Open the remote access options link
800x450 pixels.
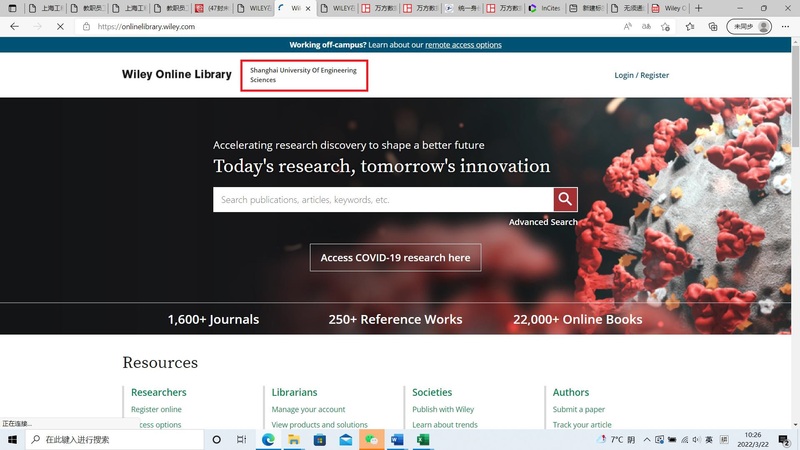pos(463,45)
